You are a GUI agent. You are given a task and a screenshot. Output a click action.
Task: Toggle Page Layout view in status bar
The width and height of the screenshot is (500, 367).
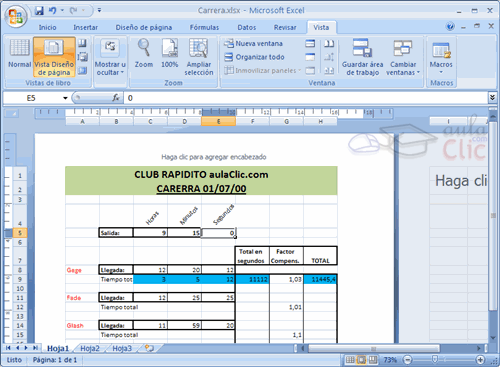tap(361, 360)
